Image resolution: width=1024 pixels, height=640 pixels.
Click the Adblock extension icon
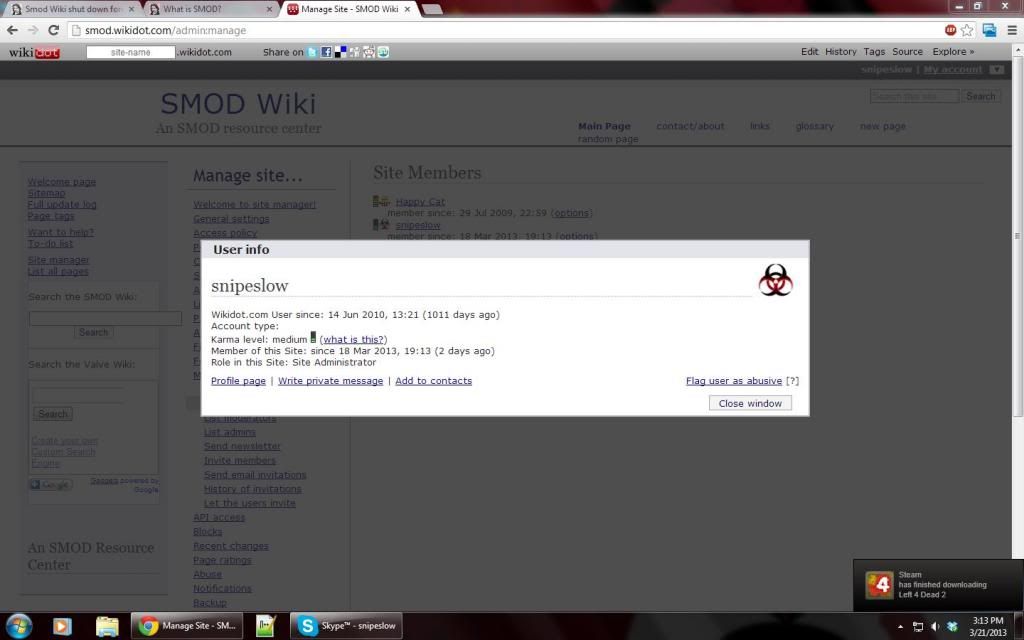950,30
